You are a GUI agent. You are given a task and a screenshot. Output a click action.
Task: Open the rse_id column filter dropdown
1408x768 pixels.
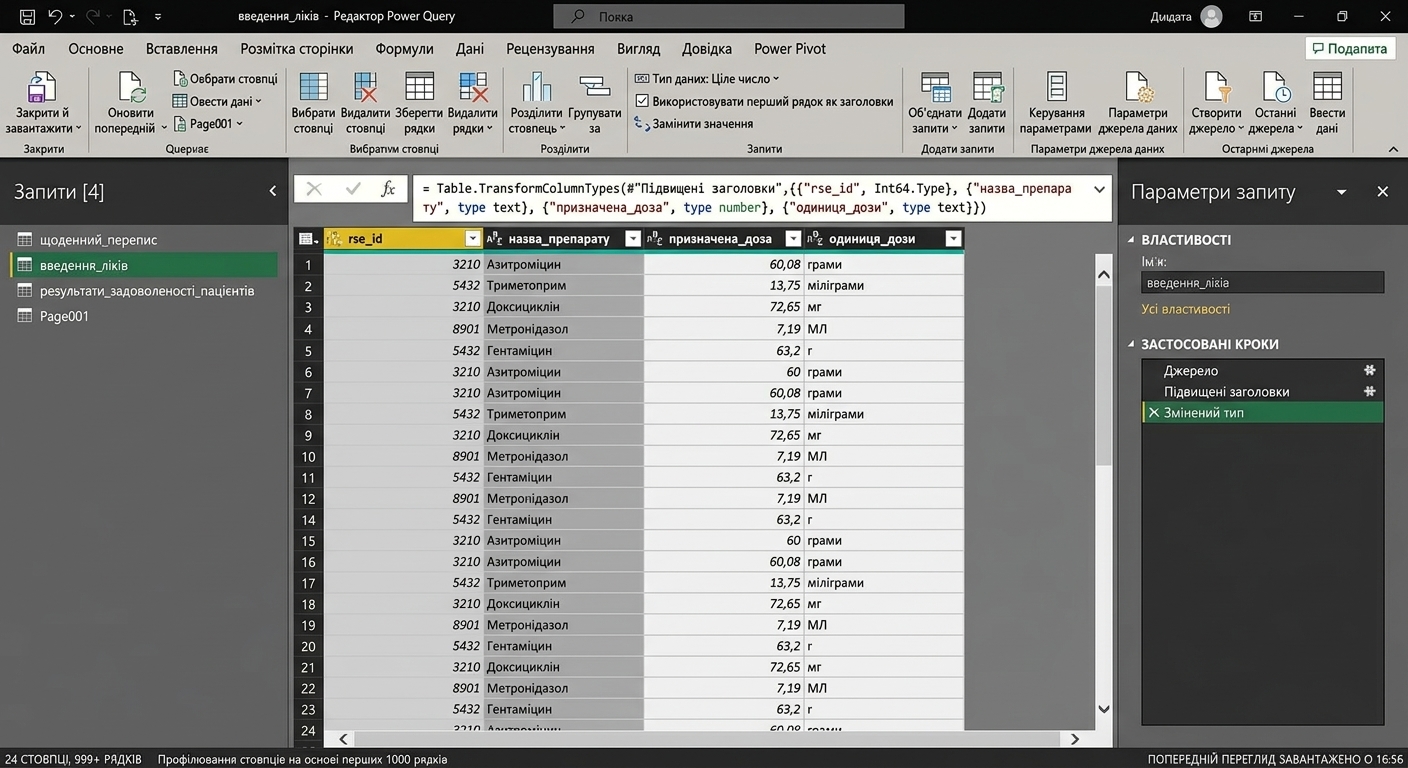[473, 239]
